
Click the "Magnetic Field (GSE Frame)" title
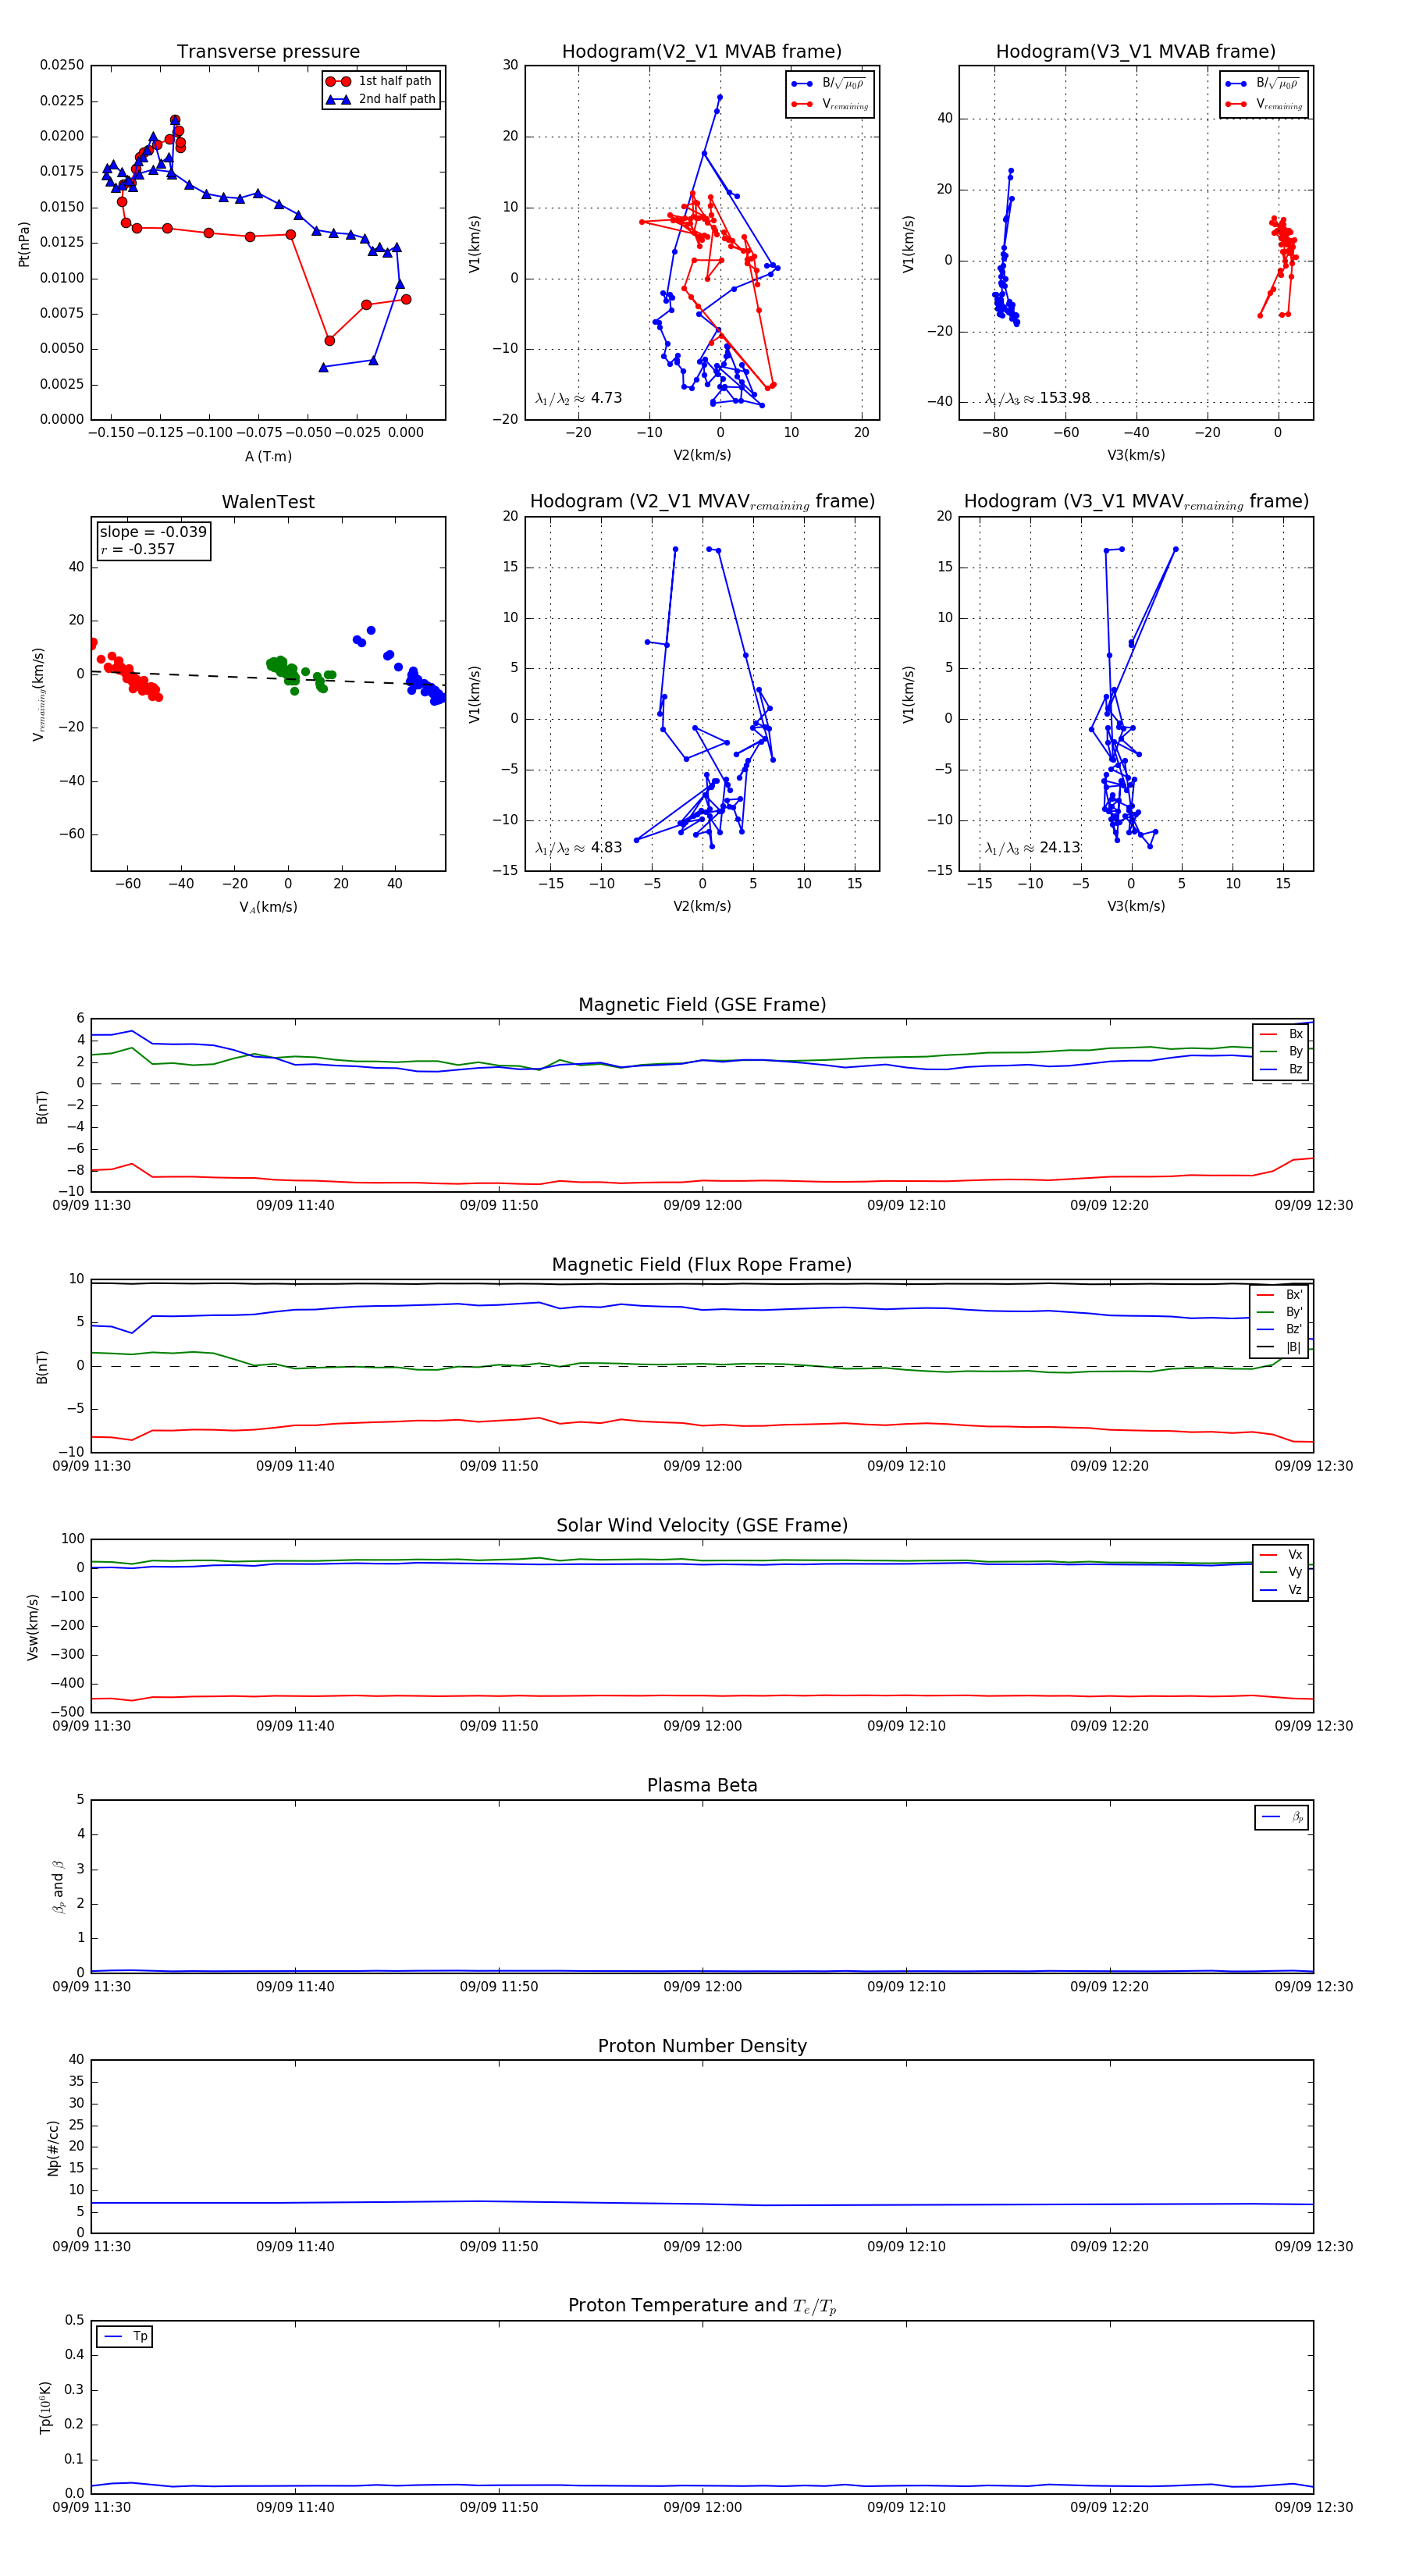click(x=702, y=1005)
